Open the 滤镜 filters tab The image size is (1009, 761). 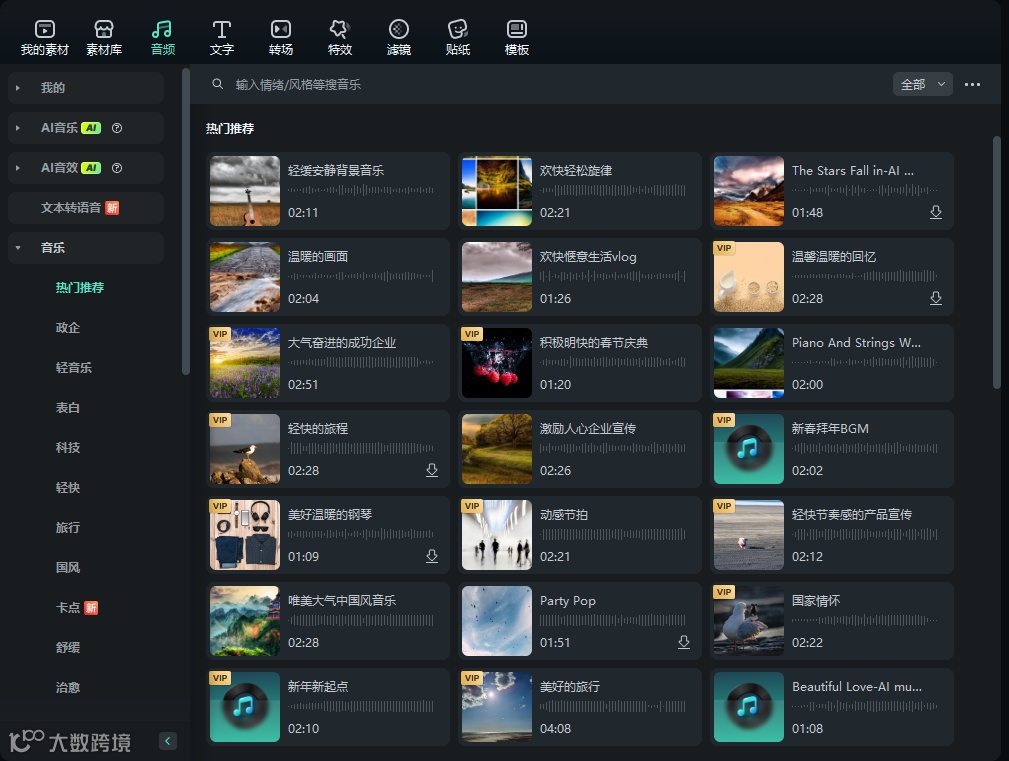399,37
